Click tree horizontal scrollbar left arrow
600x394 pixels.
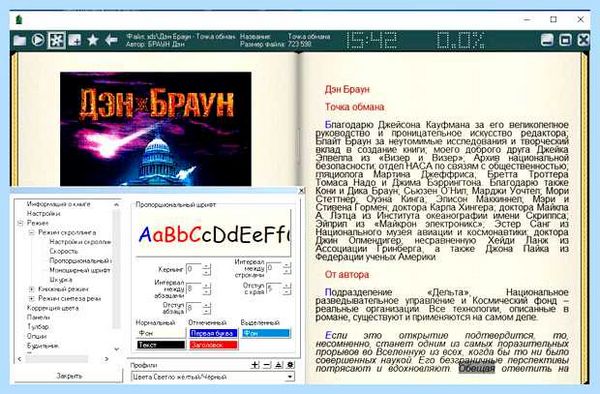click(20, 359)
